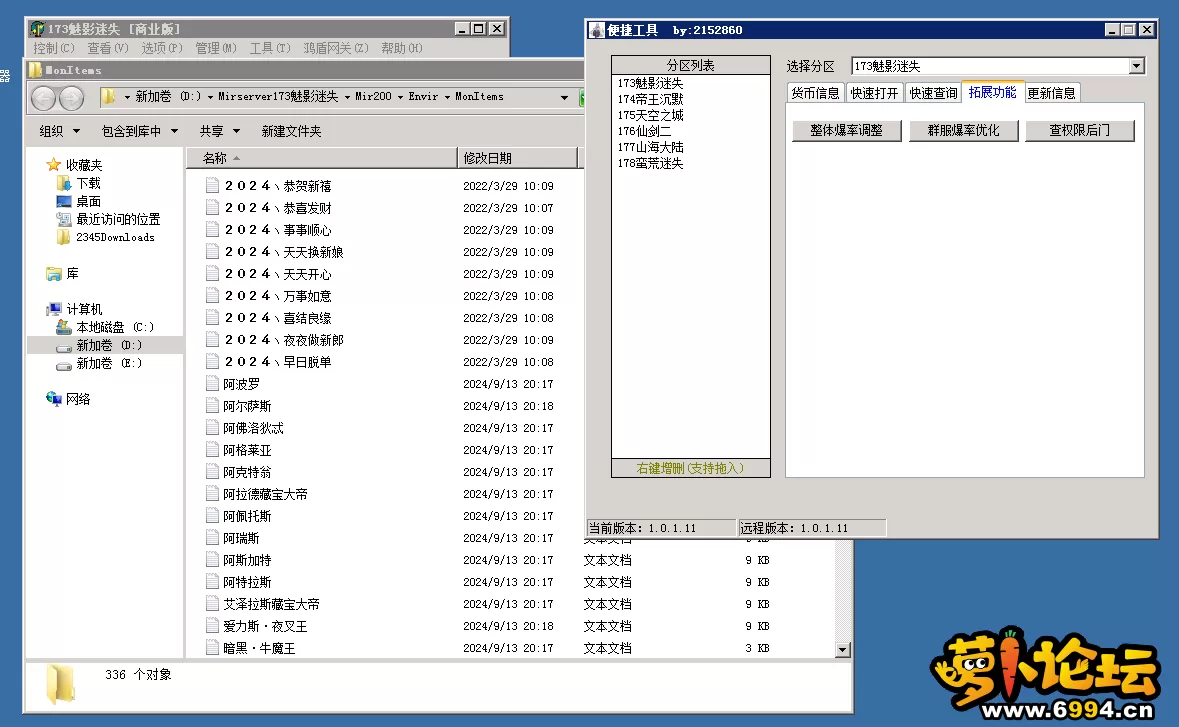Click the Forward navigation arrow in Explorer
Screen dimensions: 1179x727
click(x=71, y=98)
